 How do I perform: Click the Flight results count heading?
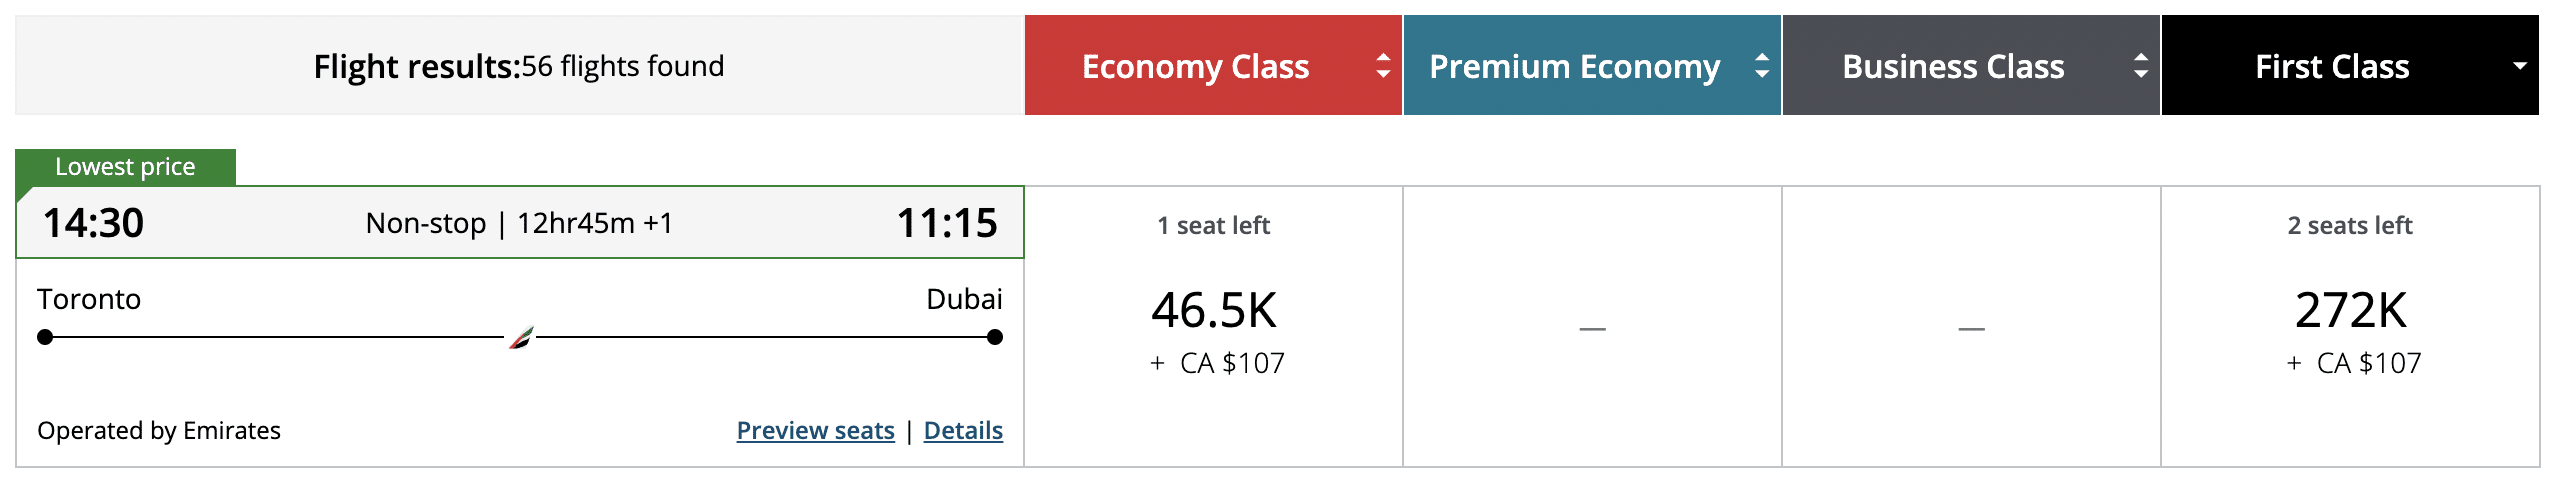pos(518,66)
